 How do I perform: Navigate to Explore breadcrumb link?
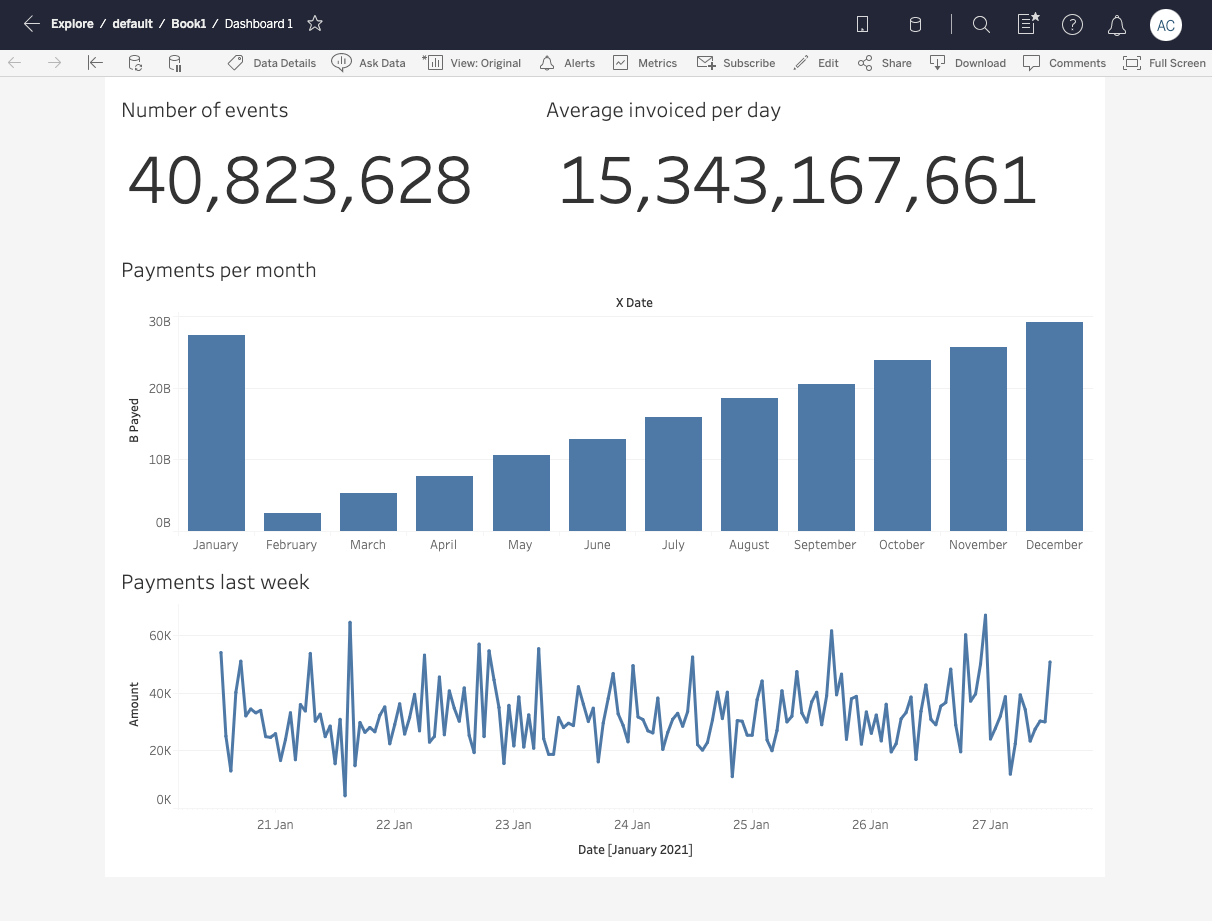[x=72, y=23]
